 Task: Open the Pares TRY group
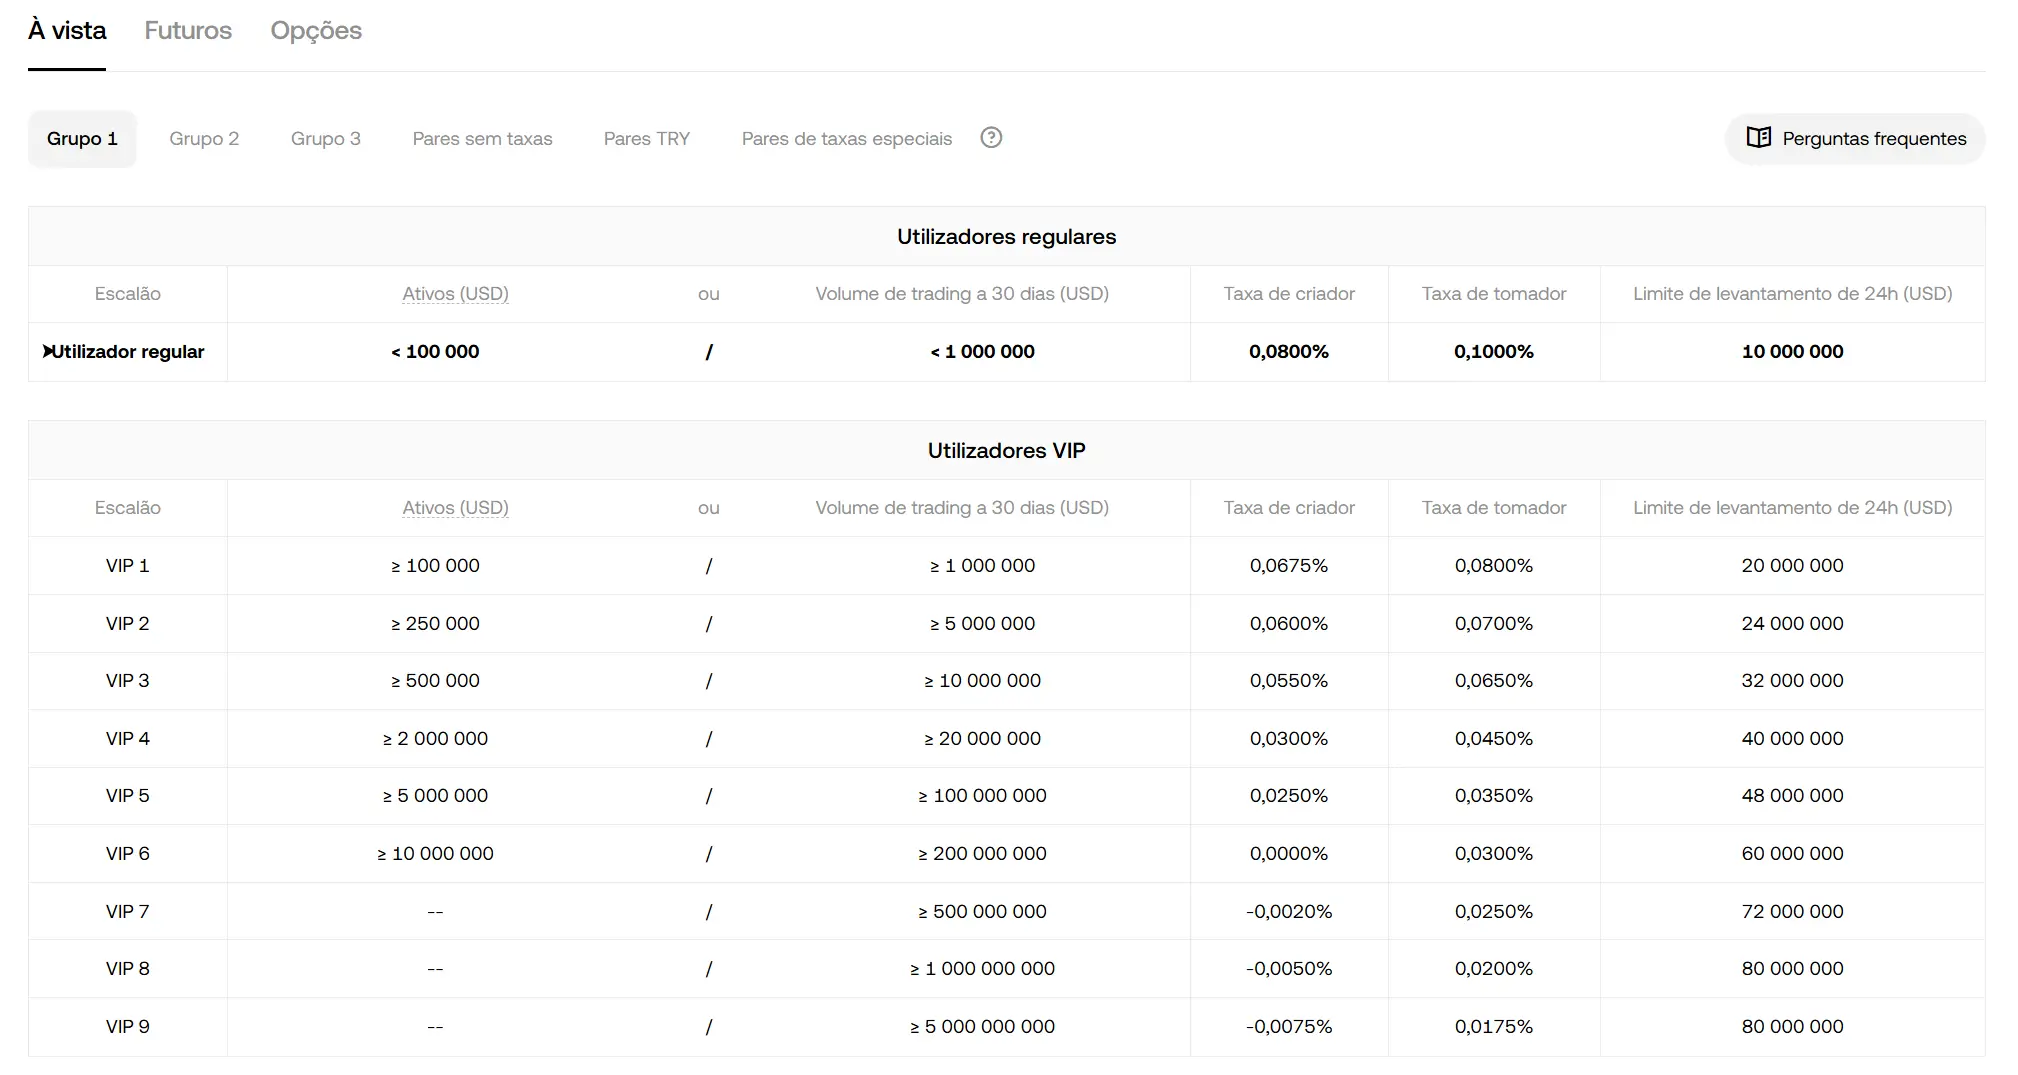(x=646, y=139)
